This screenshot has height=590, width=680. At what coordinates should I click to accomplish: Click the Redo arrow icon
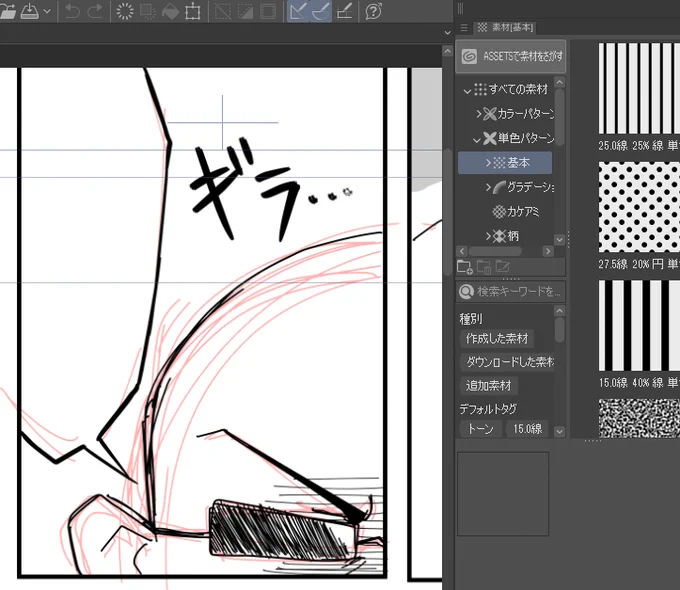[95, 11]
